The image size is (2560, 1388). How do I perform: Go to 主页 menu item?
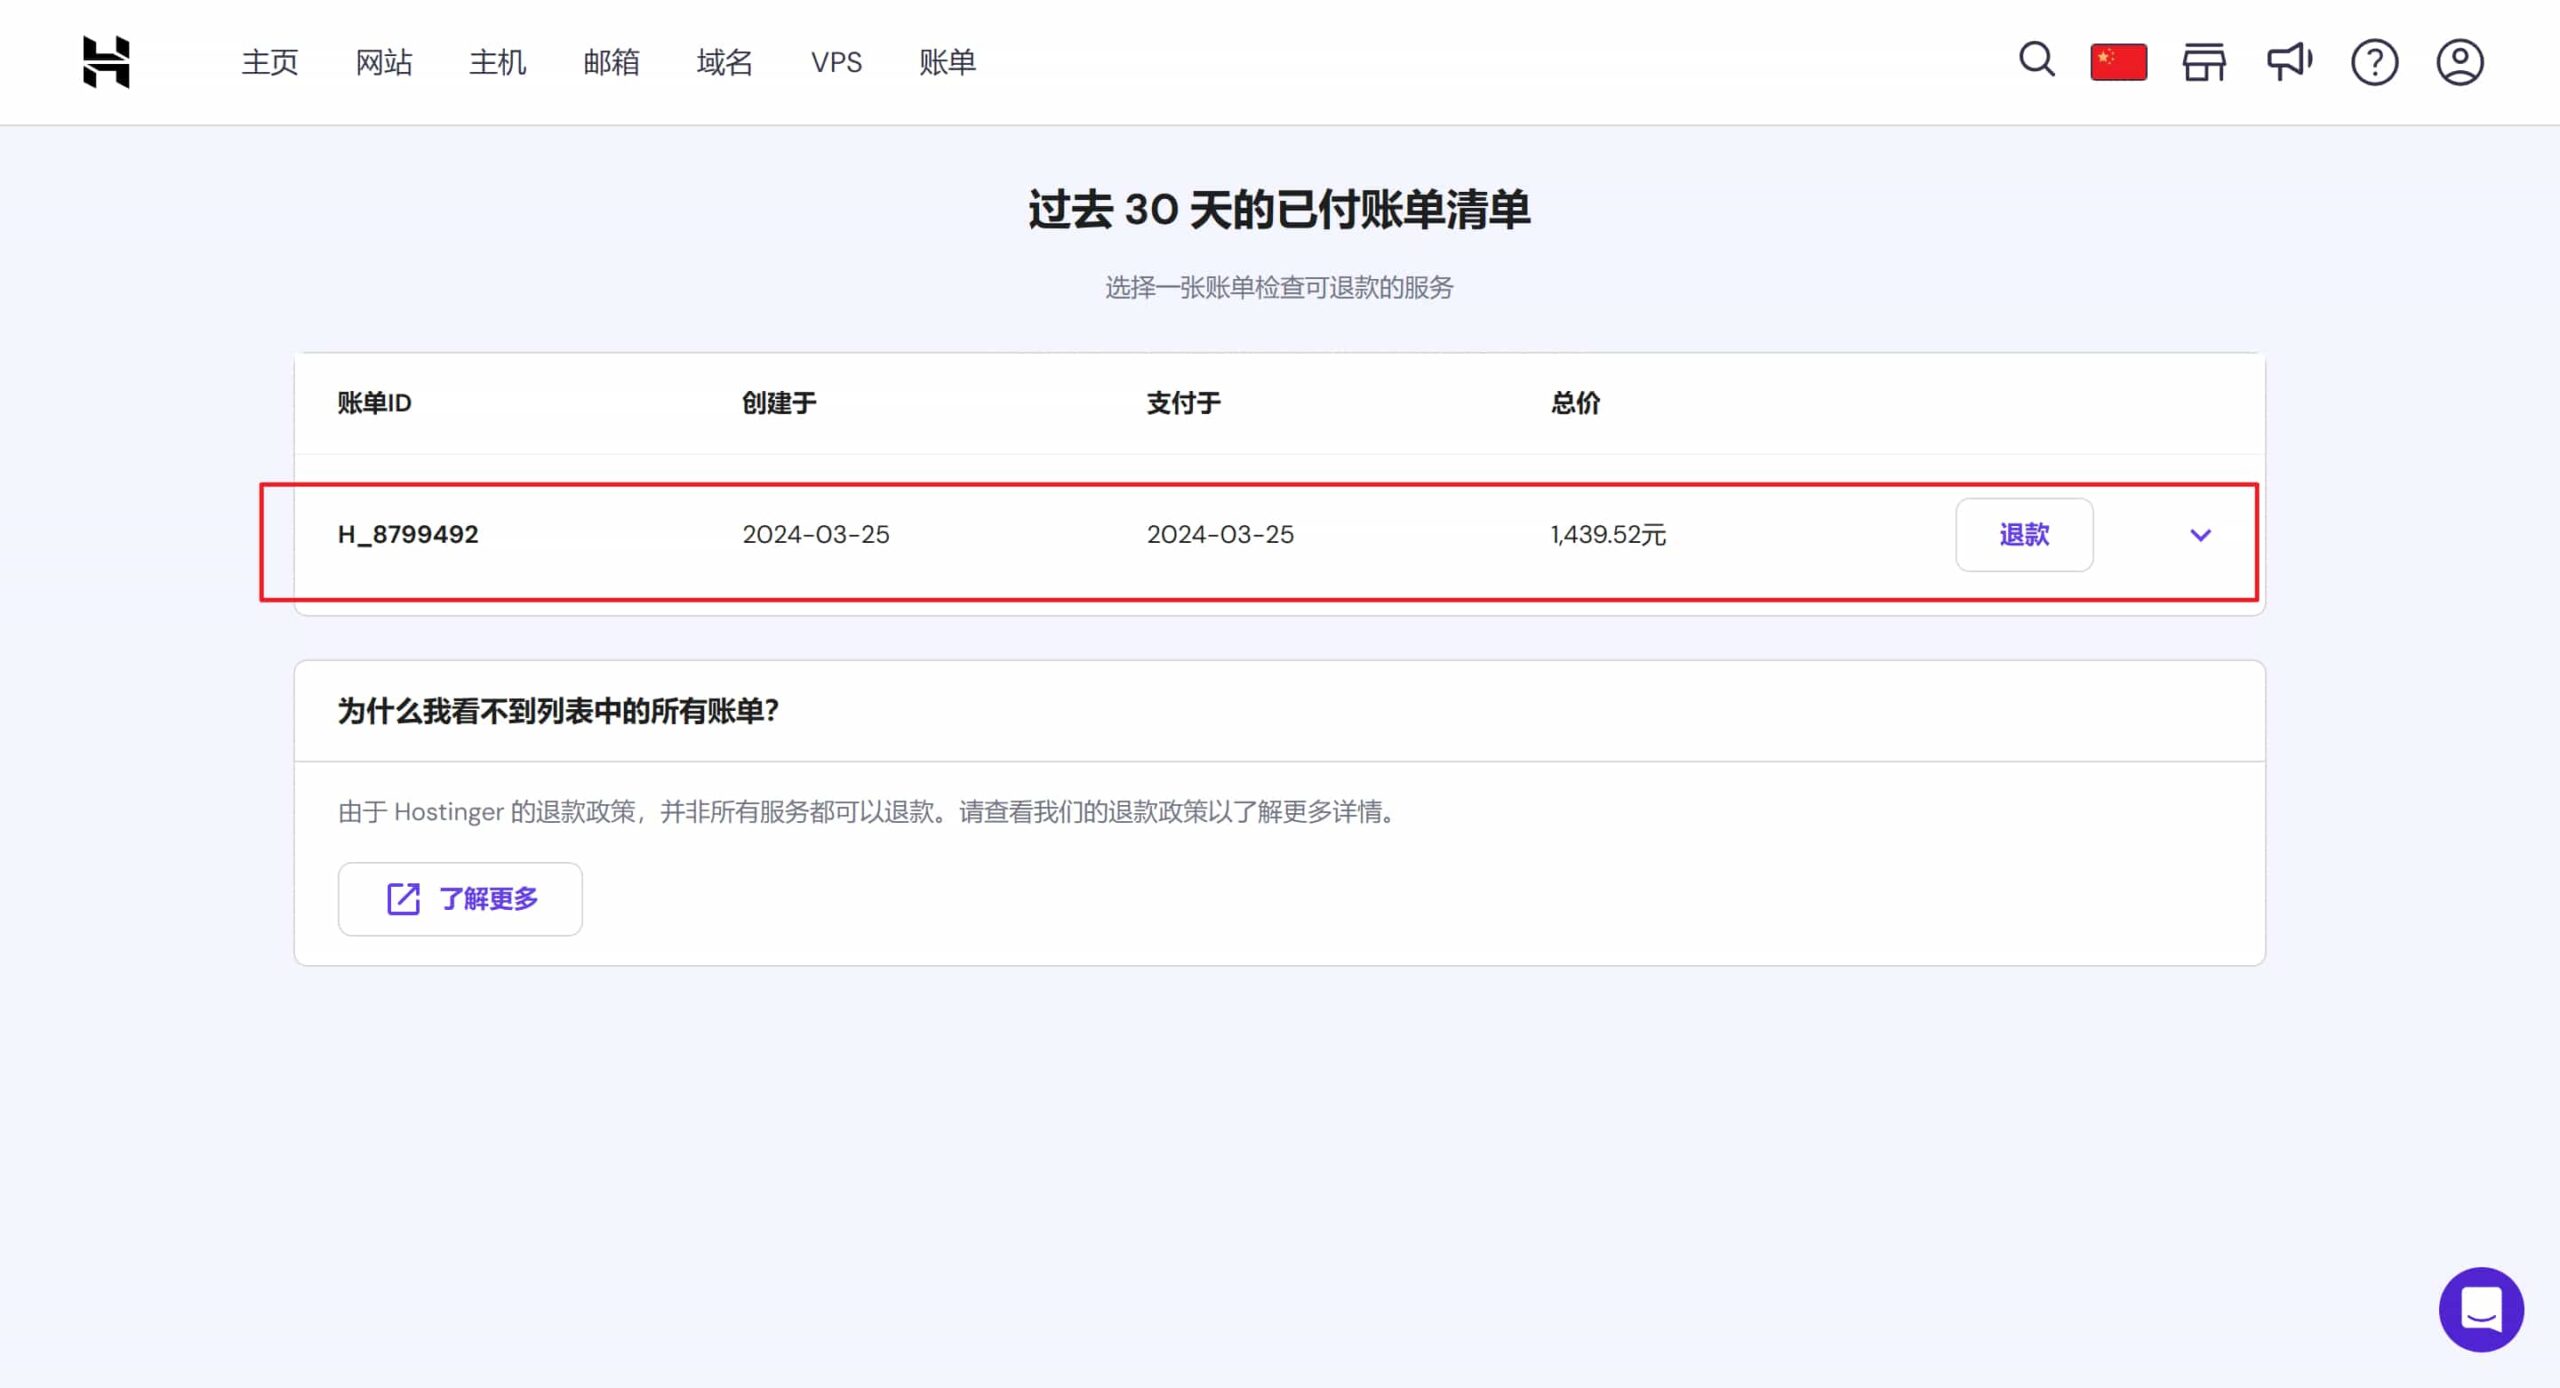pos(270,62)
